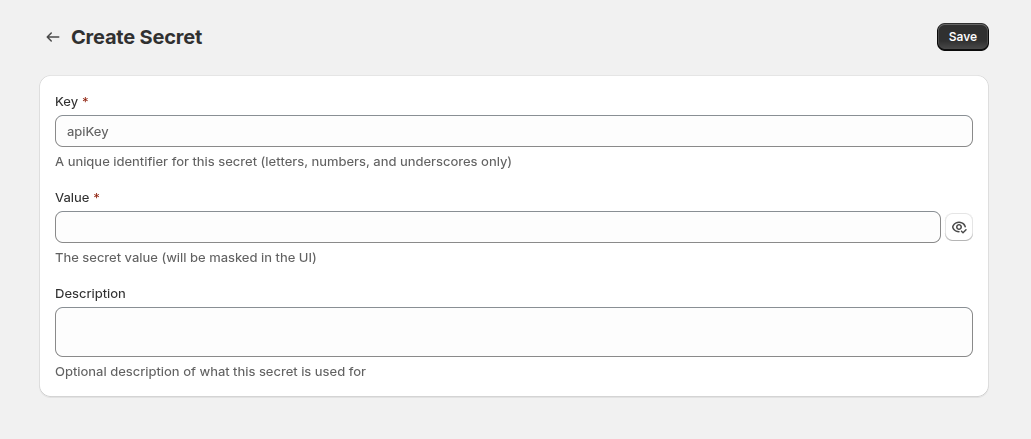
Task: Focus the Description text area
Action: (x=513, y=332)
